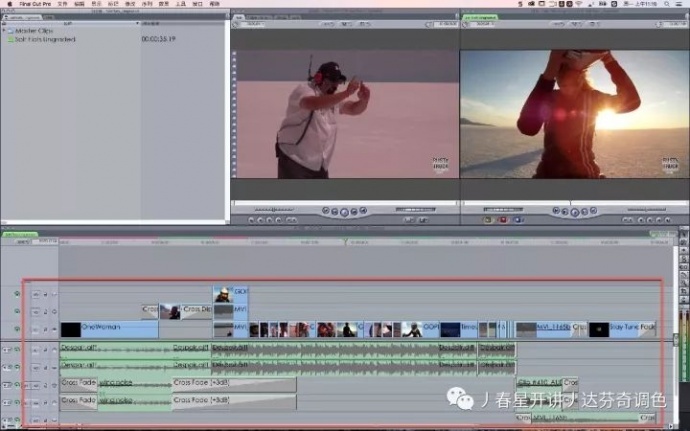This screenshot has width=690, height=431.
Task: Click the first Cross Fade audio transition
Action: (78, 383)
